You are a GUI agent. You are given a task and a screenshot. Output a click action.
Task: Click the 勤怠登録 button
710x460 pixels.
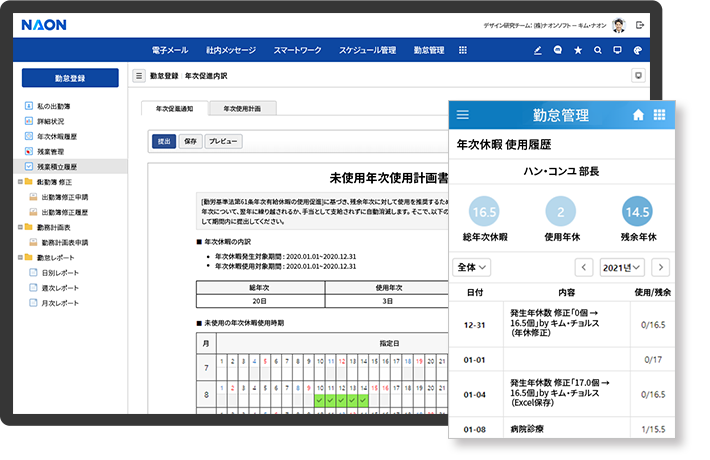pyautogui.click(x=70, y=77)
